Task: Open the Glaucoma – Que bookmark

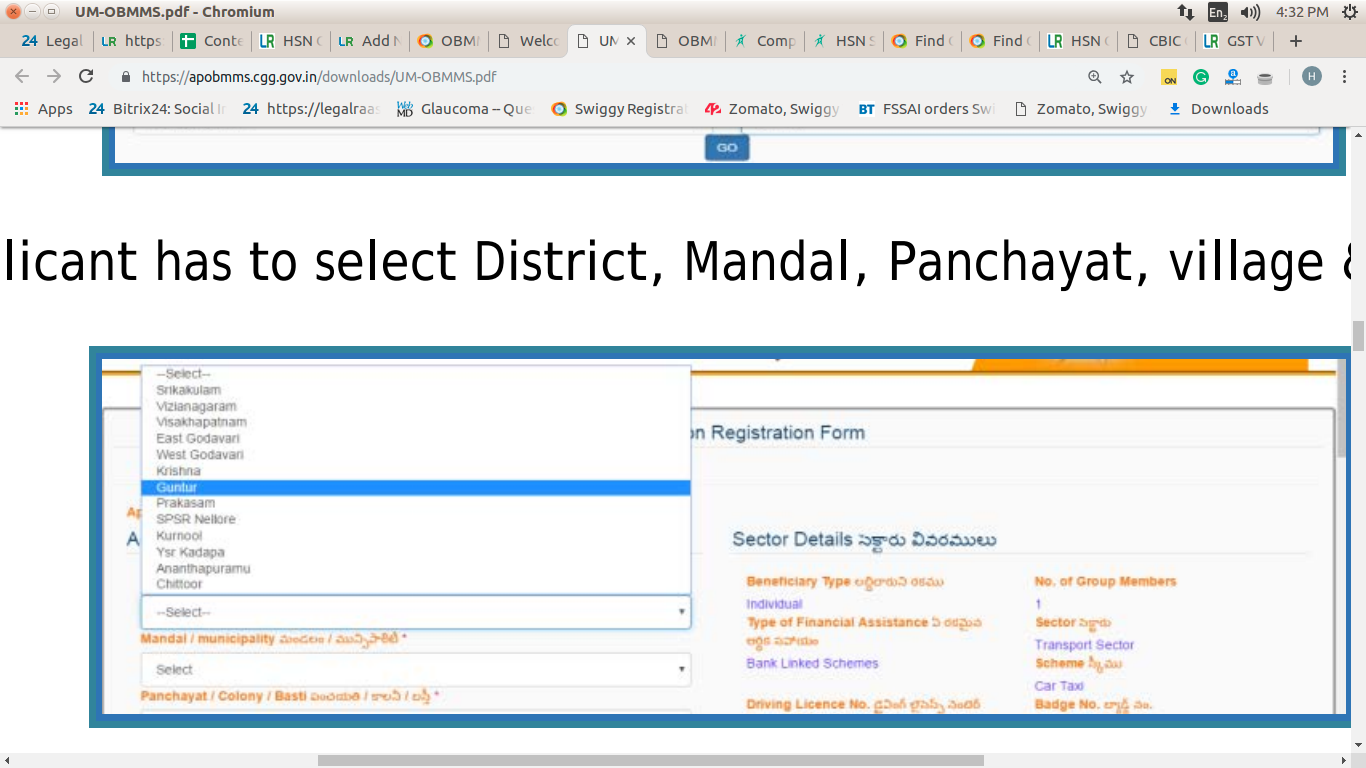Action: coord(465,109)
